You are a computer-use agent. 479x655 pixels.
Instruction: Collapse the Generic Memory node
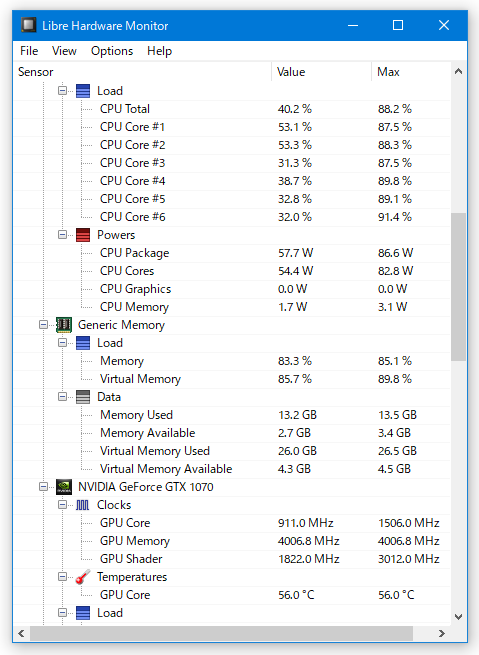(x=43, y=325)
